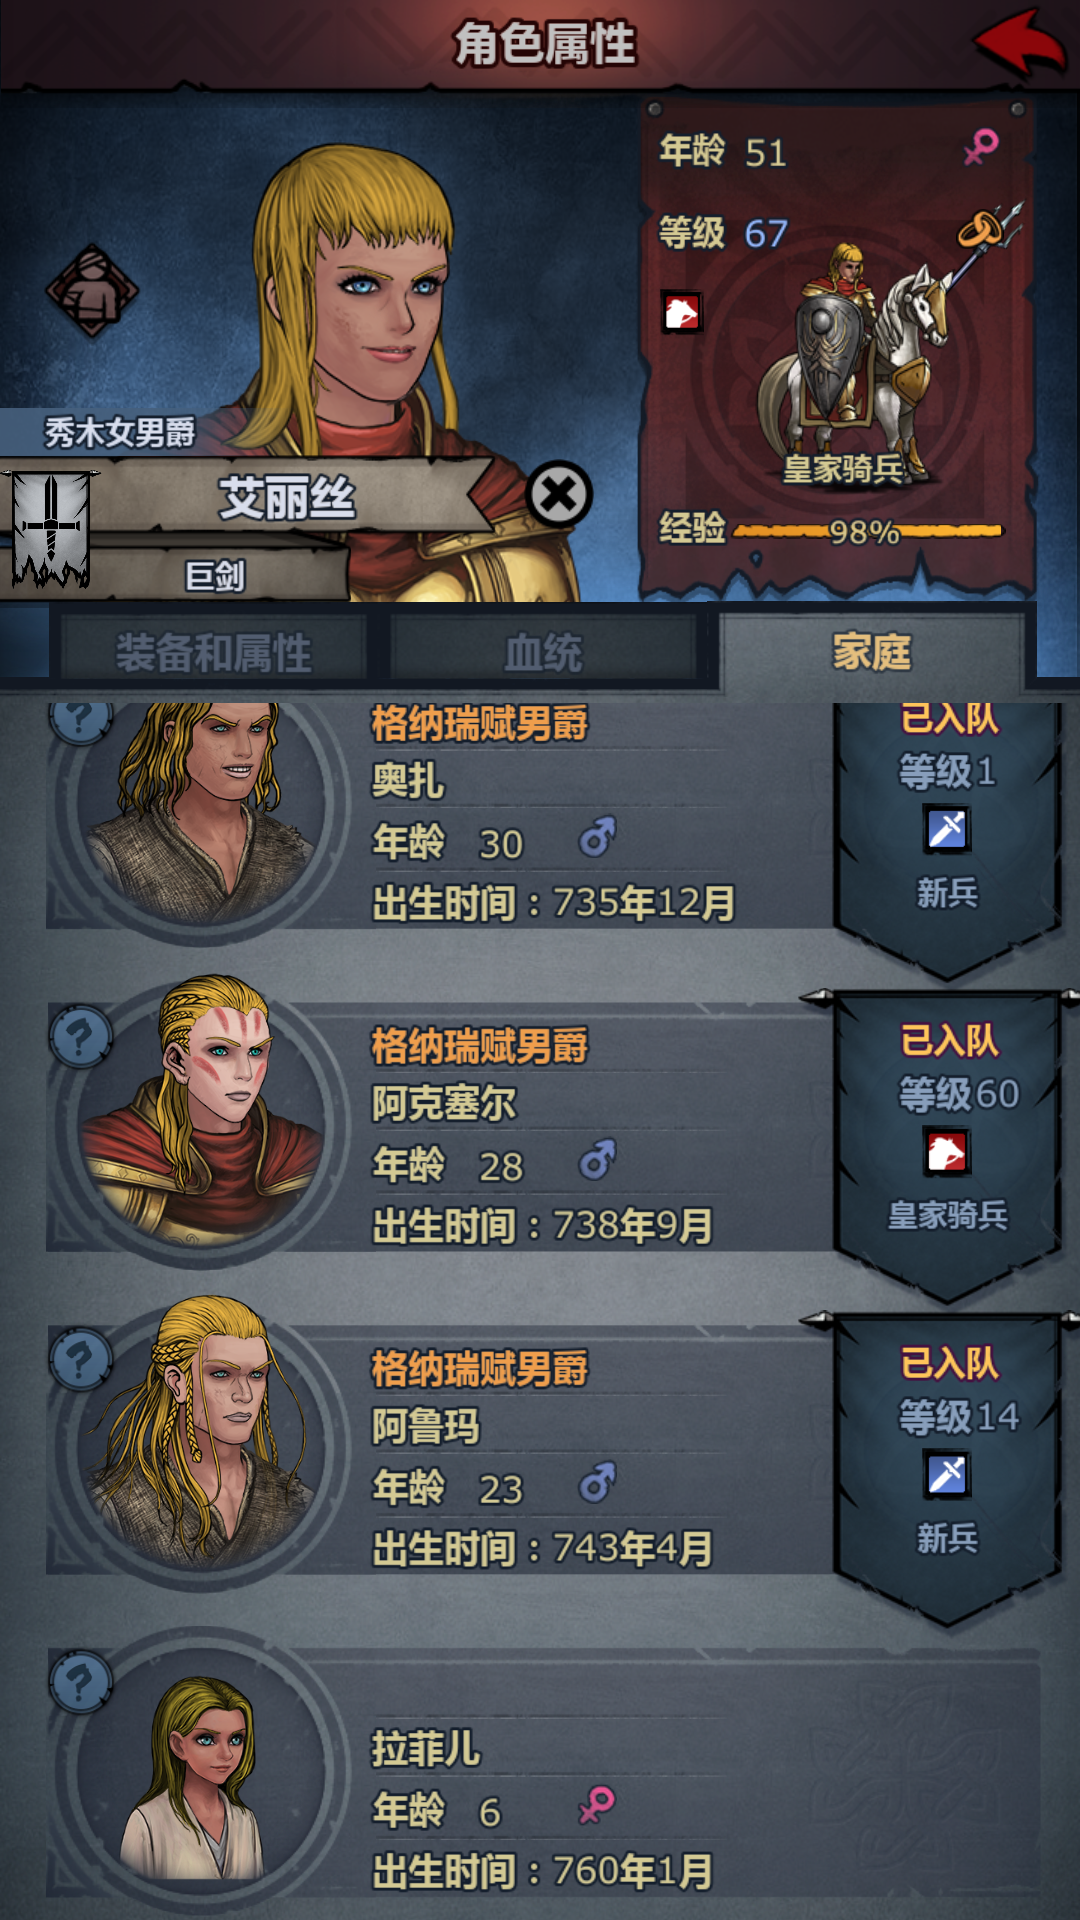Click the greatsword banner icon next to 巨剑
1080x1920 pixels.
tap(50, 529)
